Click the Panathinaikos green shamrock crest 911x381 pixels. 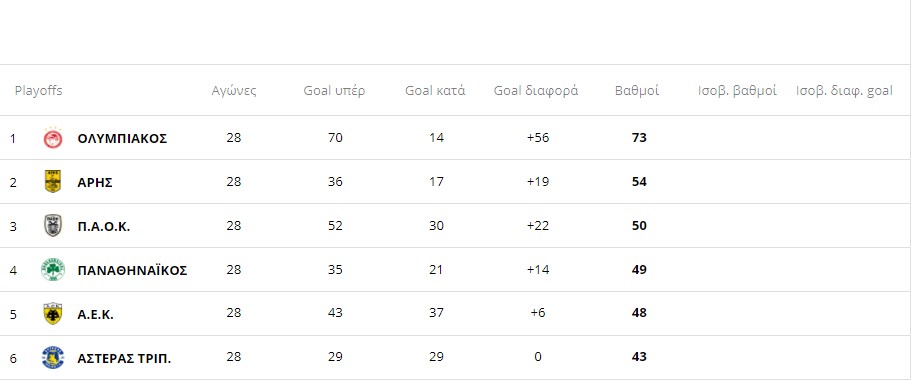53,270
